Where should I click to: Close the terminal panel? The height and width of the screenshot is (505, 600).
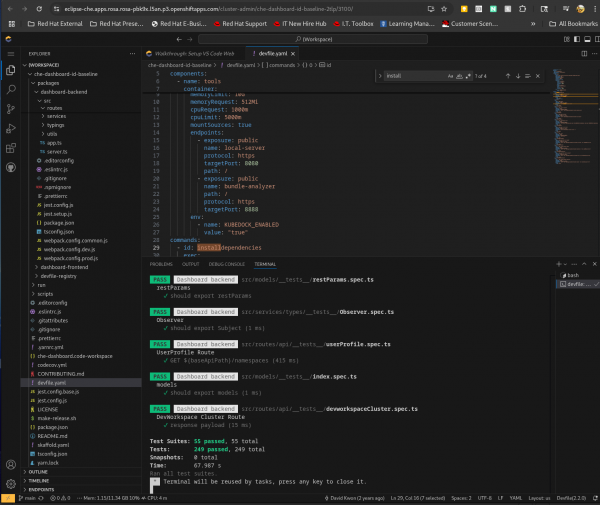(x=595, y=264)
